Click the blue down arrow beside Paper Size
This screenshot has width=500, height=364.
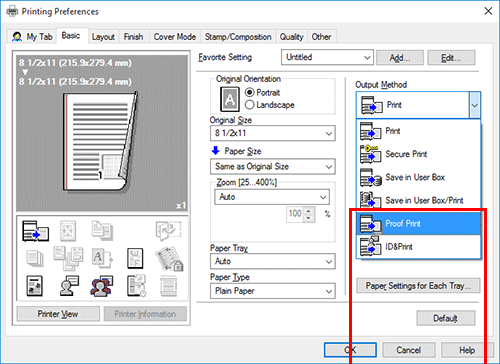pos(216,151)
